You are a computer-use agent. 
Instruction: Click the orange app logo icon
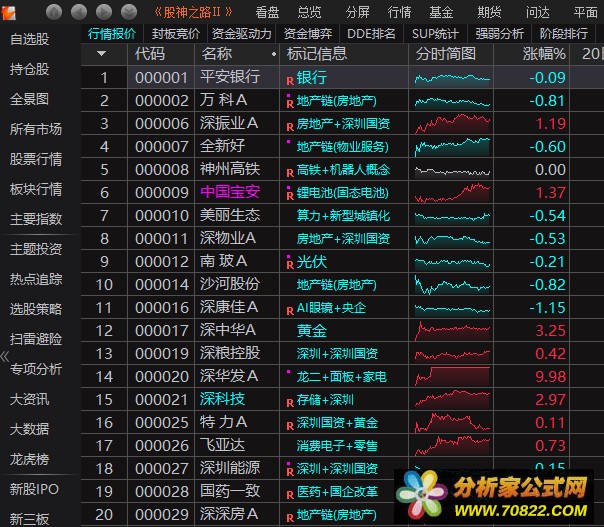click(x=8, y=12)
